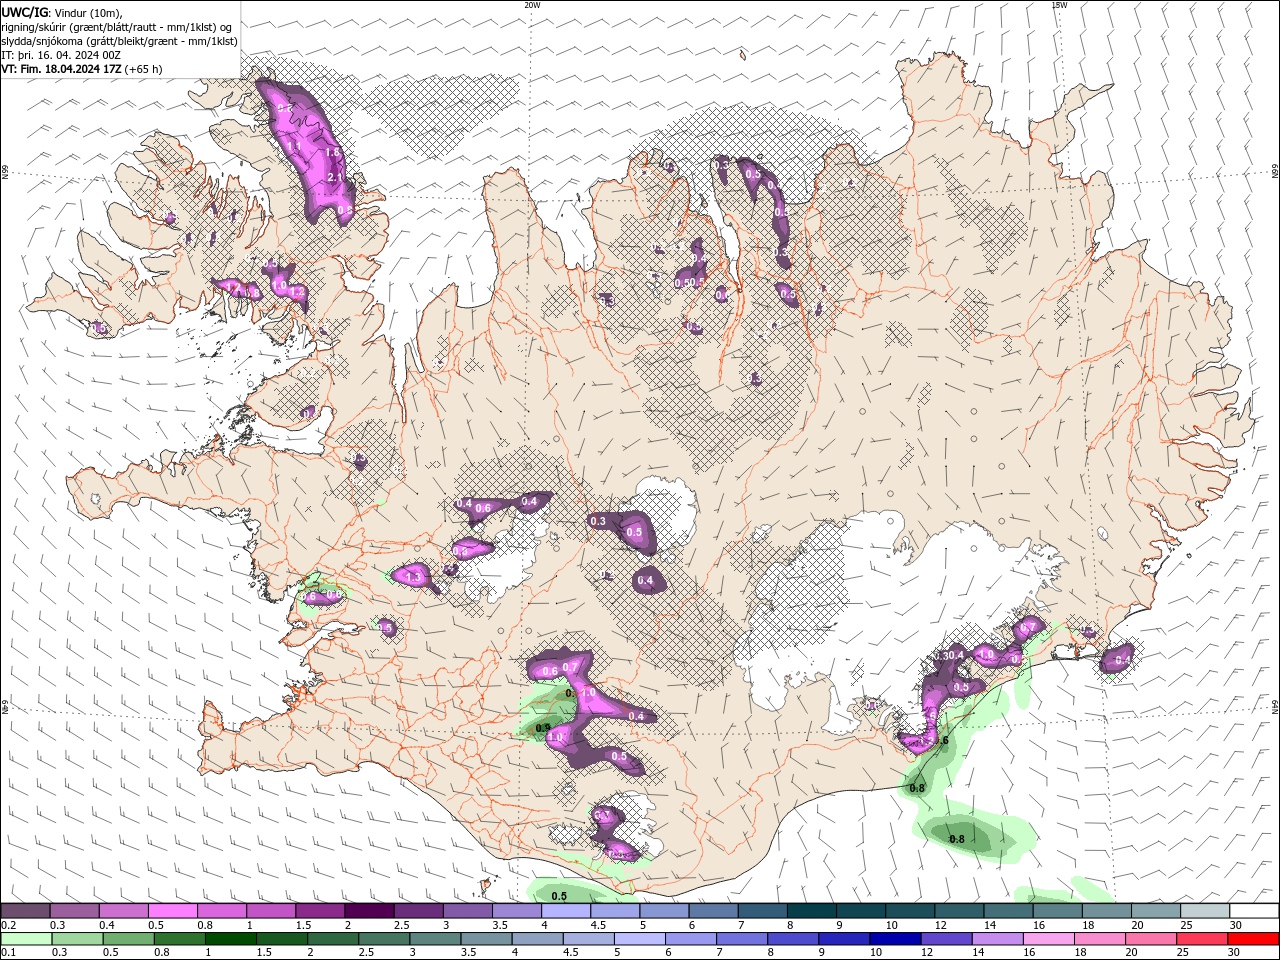Screen dimensions: 1280x960
Task: Click the '0.4' value in the isolated round purple blob in central Iceland
Action: pos(645,580)
